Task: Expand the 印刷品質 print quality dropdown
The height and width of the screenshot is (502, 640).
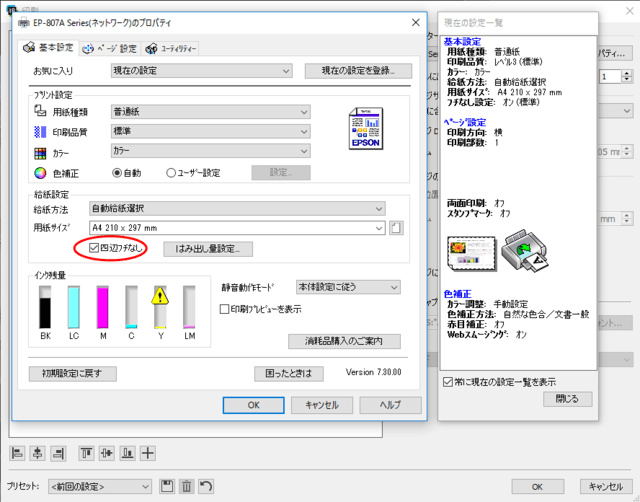Action: pos(211,132)
